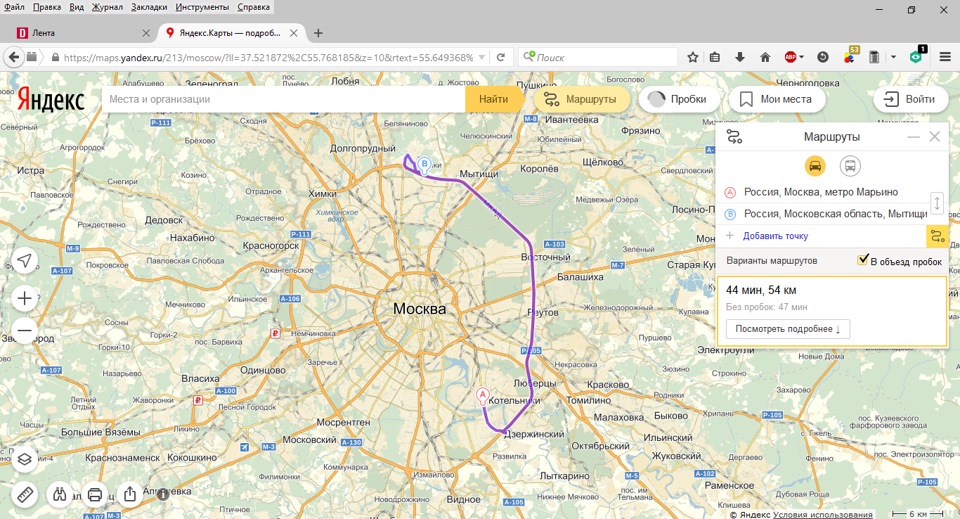
Task: Toggle the Пробки traffic layer
Action: [x=680, y=99]
